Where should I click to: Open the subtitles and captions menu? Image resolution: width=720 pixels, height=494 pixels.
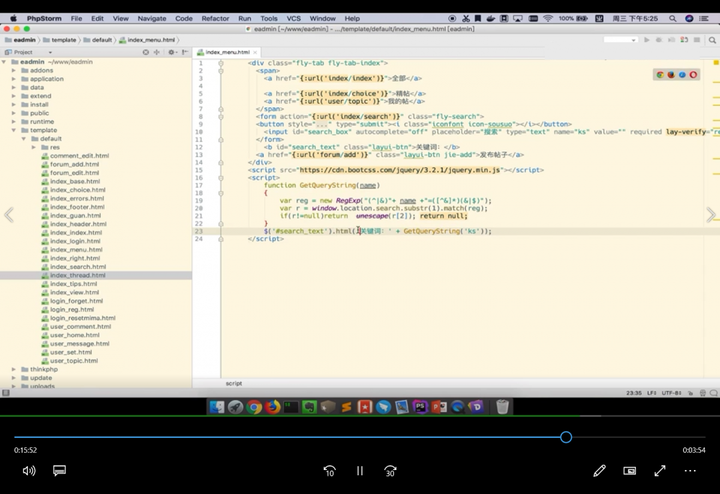click(x=59, y=470)
